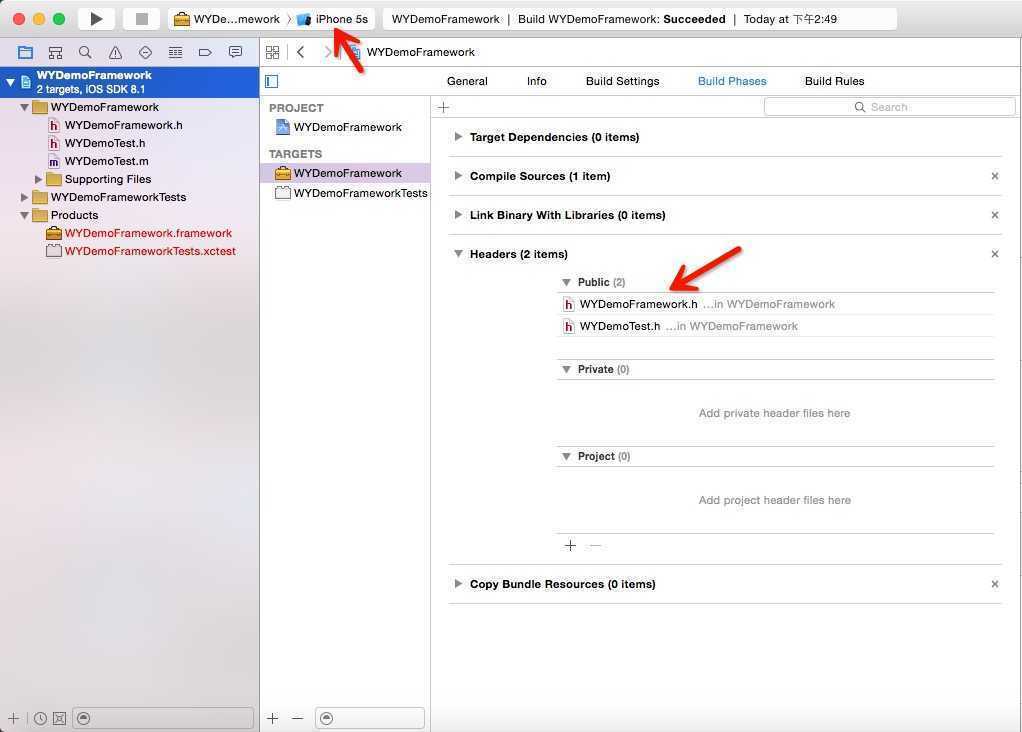The width and height of the screenshot is (1022, 732).
Task: Delete the Copy Bundle Resources phase
Action: [x=995, y=584]
